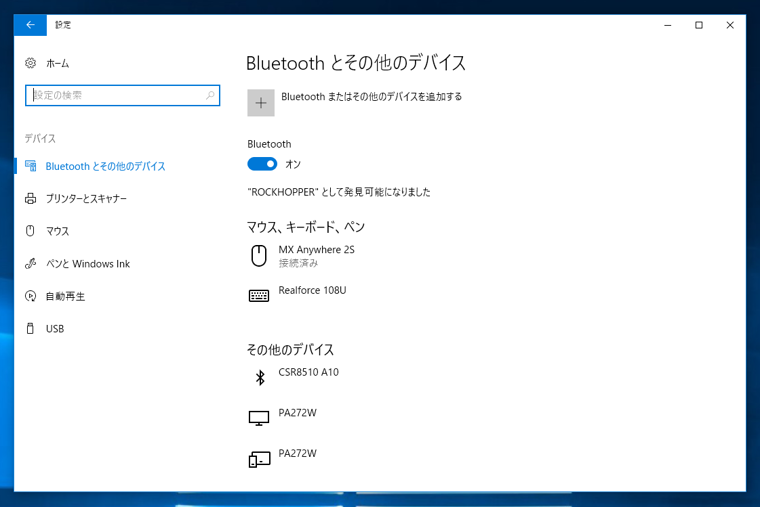
Task: Go back with the arrow button
Action: [30, 25]
